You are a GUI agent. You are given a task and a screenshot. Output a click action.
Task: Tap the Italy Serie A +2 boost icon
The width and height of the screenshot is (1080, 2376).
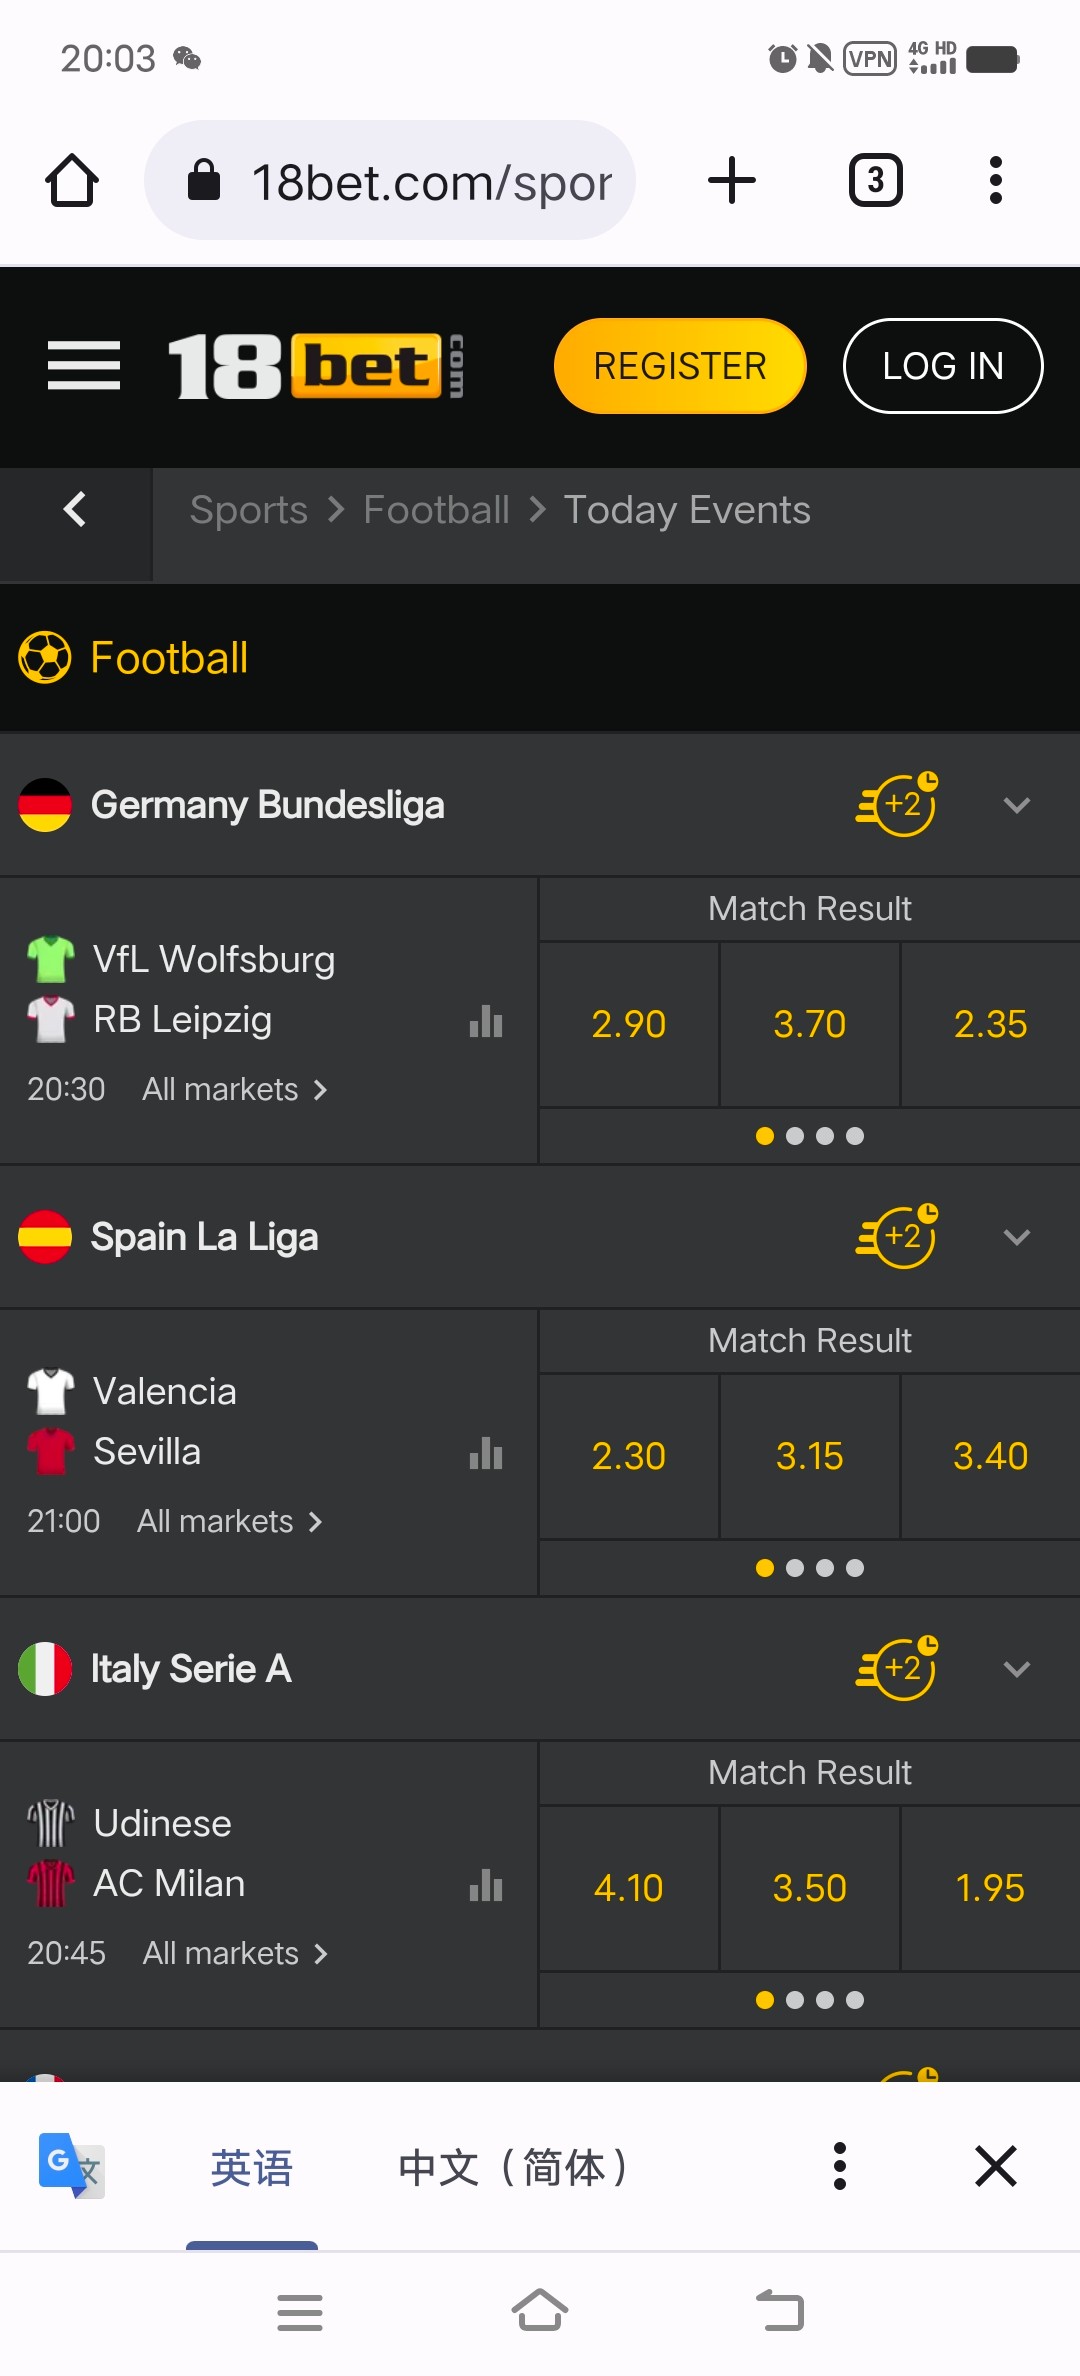(x=898, y=1669)
